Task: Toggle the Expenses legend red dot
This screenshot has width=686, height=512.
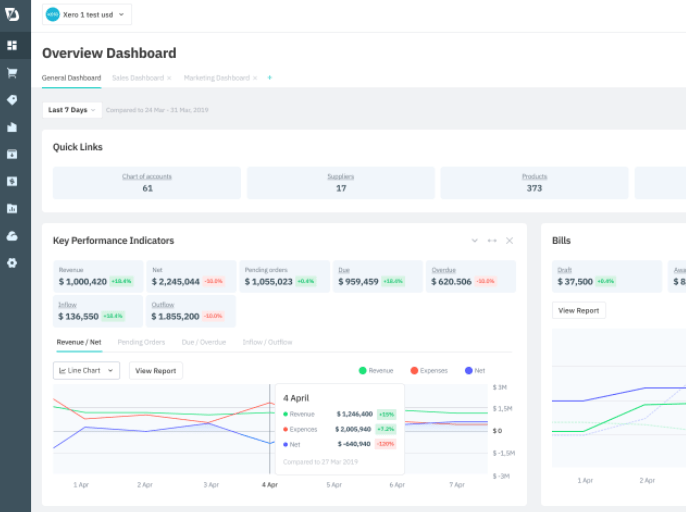Action: coord(414,371)
